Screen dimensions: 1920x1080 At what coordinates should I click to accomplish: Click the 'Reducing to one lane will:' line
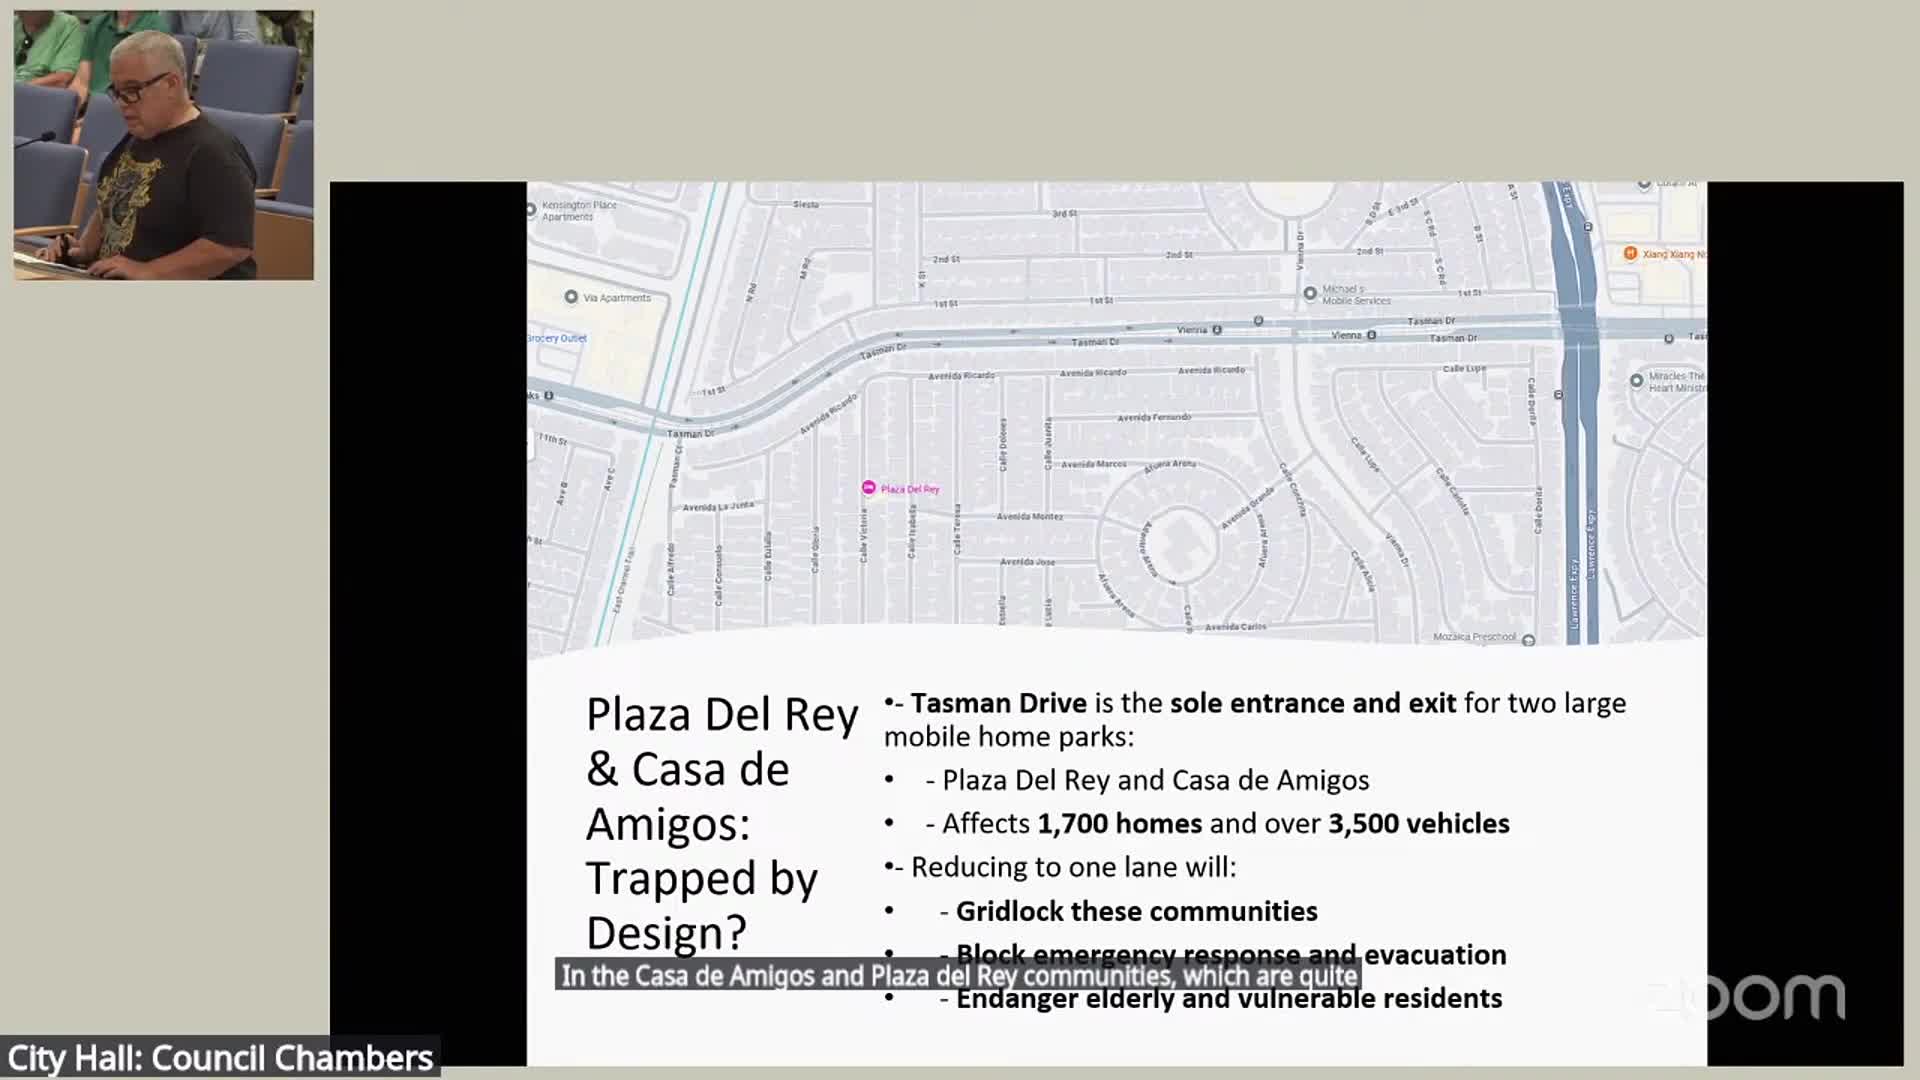tap(1073, 867)
